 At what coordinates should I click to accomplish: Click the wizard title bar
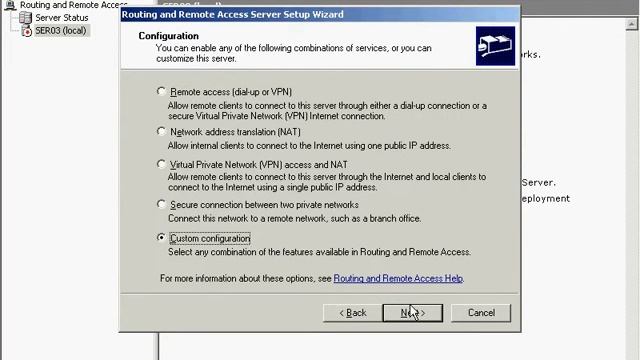coord(320,14)
